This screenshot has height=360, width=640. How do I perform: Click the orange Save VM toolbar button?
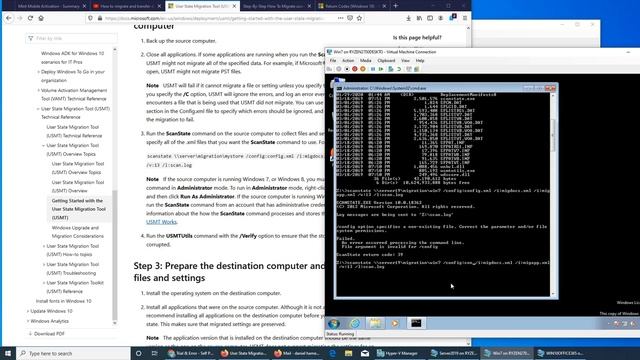click(x=362, y=69)
